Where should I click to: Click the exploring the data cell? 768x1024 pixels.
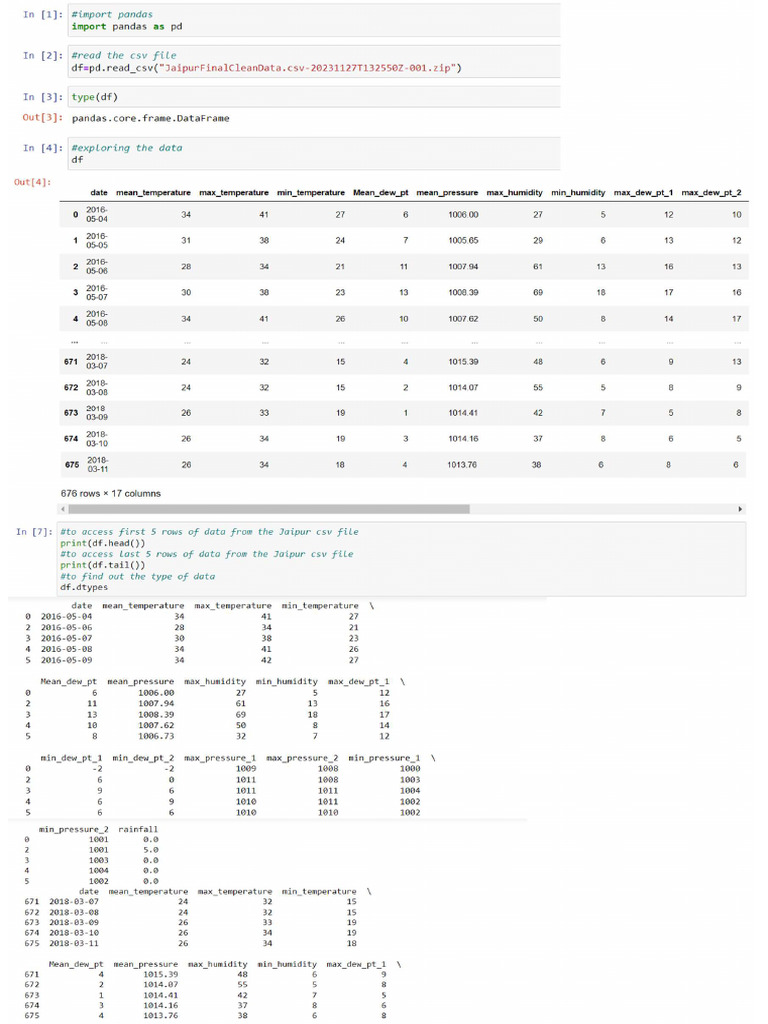pos(314,153)
